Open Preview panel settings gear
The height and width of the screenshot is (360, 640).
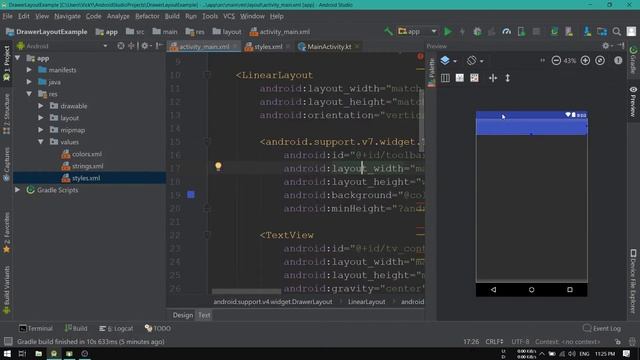click(606, 46)
